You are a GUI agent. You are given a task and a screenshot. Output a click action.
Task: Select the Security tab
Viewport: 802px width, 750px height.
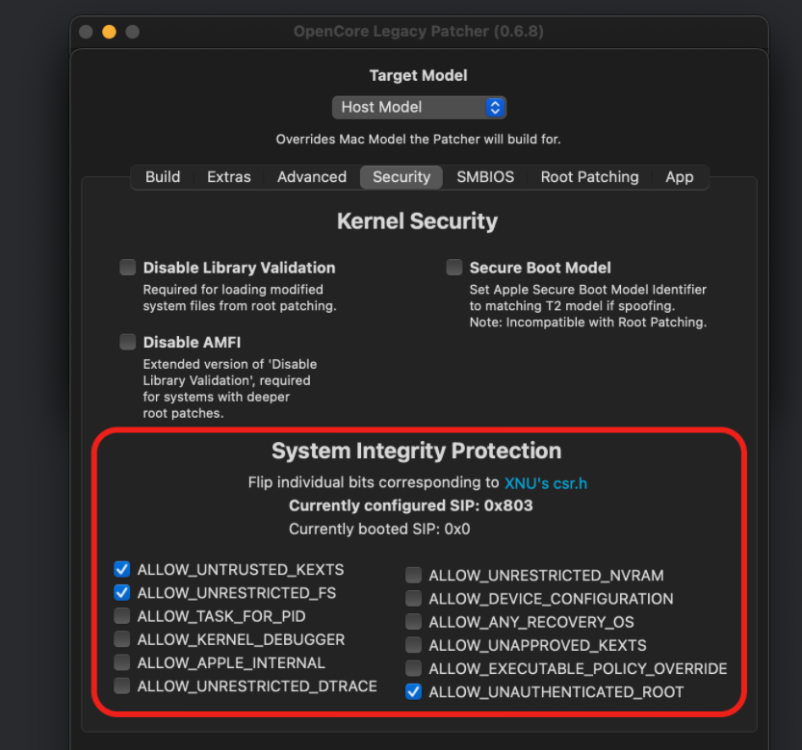click(x=402, y=177)
